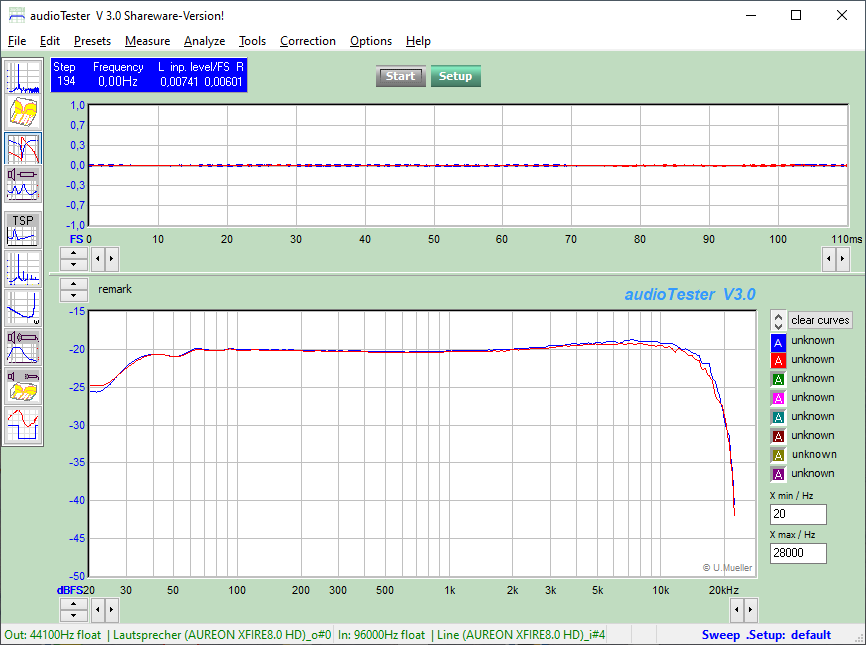This screenshot has height=645, width=866.
Task: Click the clear curves button
Action: [819, 320]
